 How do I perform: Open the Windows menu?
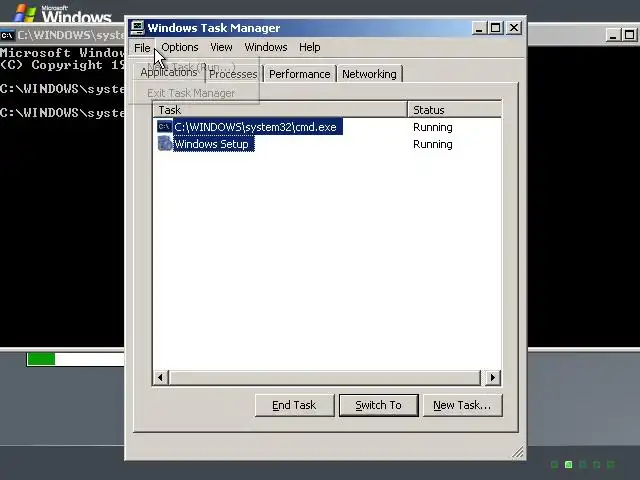pos(266,47)
